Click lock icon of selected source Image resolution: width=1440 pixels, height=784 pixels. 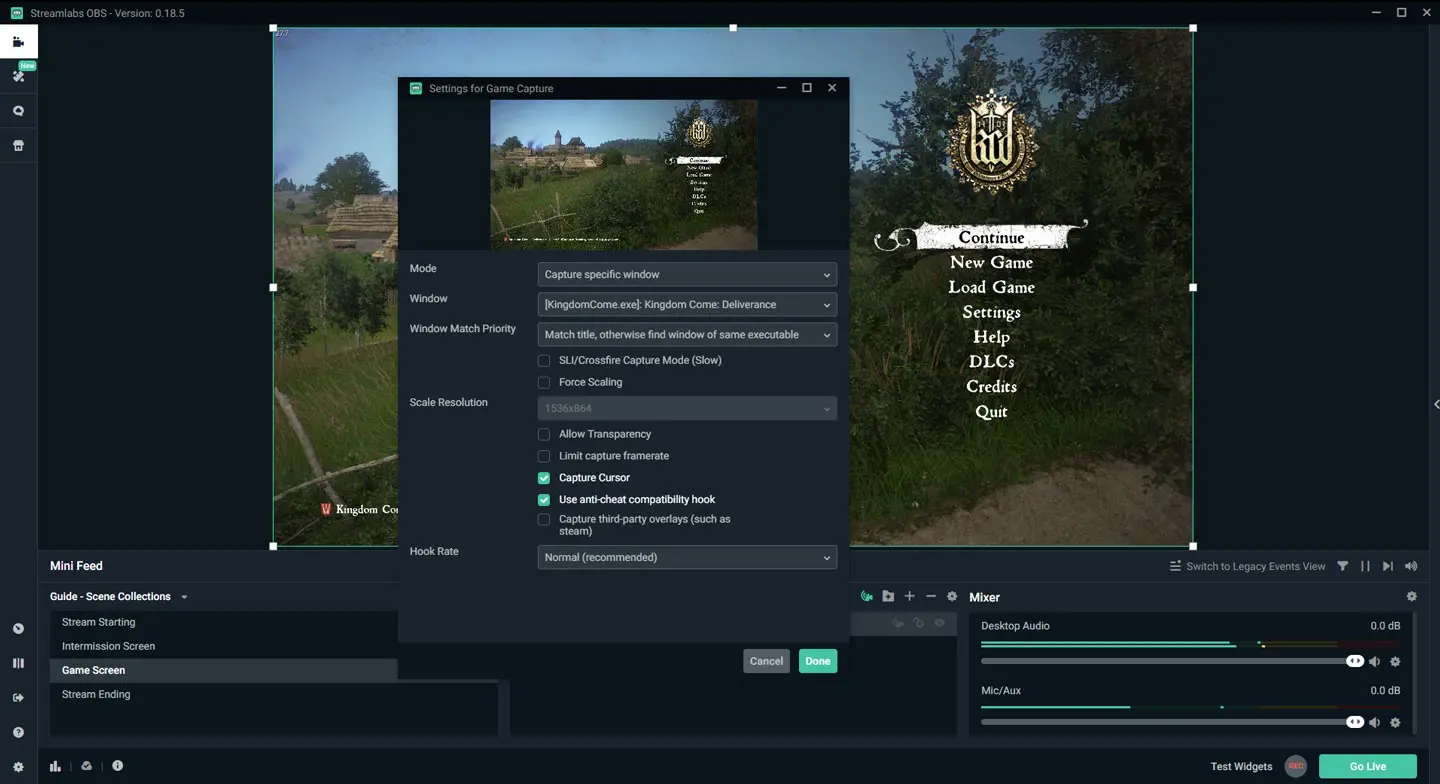click(x=919, y=623)
